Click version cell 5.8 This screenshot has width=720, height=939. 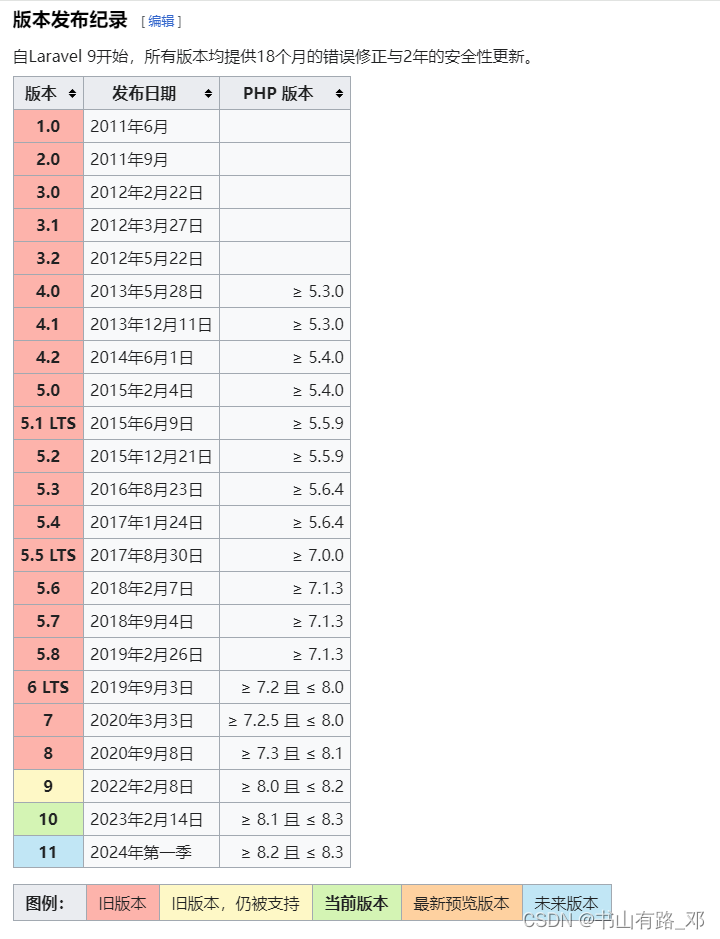point(49,654)
